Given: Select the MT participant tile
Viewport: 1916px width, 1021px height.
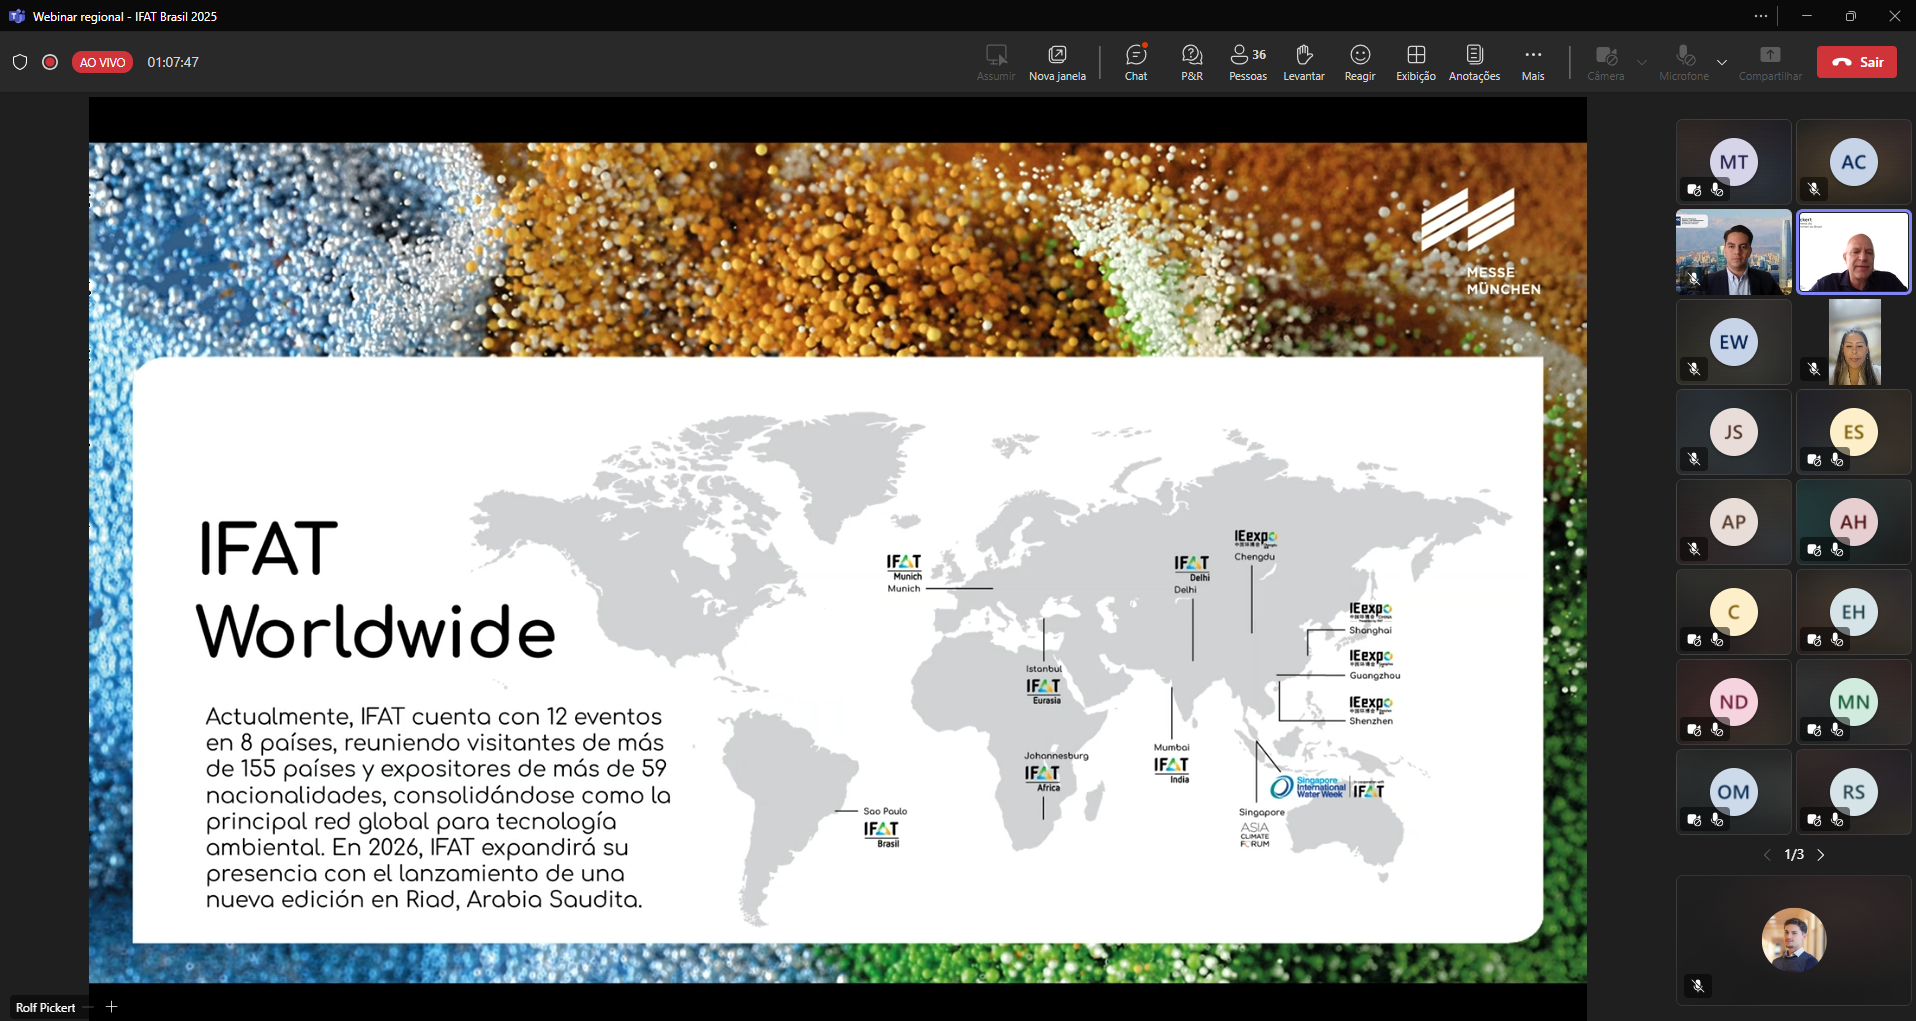Looking at the screenshot, I should coord(1734,162).
